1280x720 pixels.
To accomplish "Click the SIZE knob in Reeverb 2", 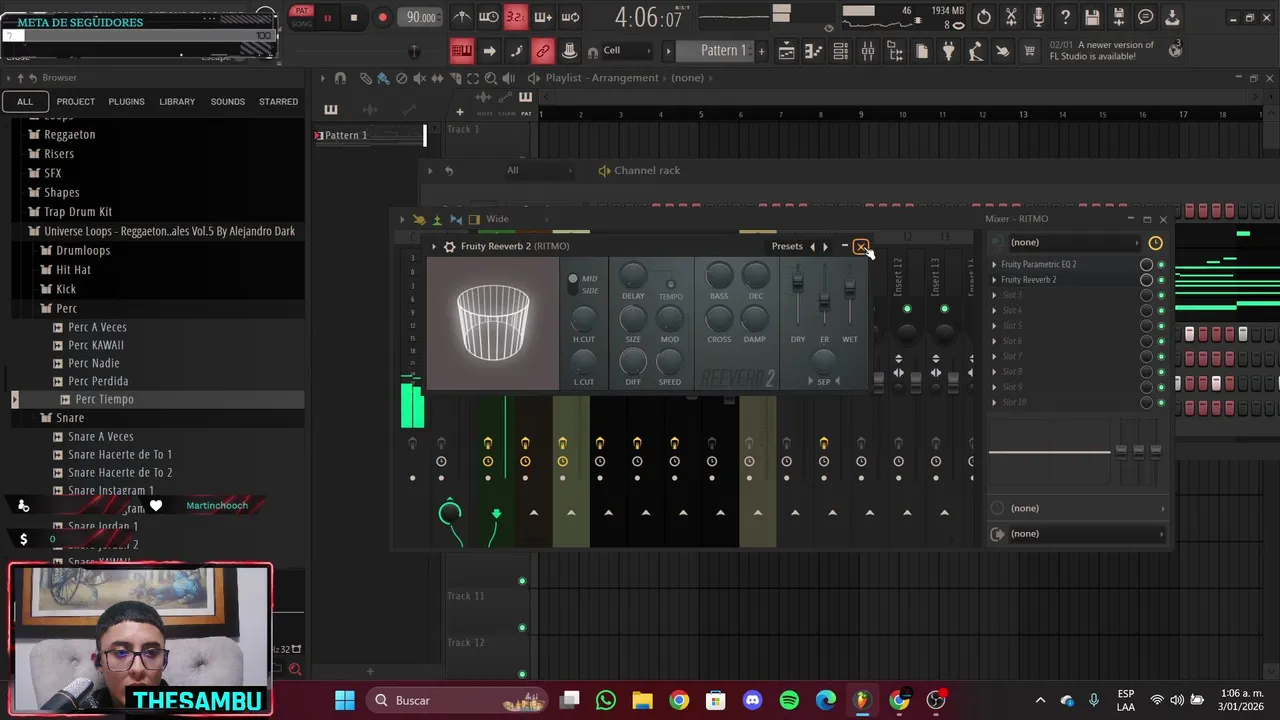I will tap(633, 319).
